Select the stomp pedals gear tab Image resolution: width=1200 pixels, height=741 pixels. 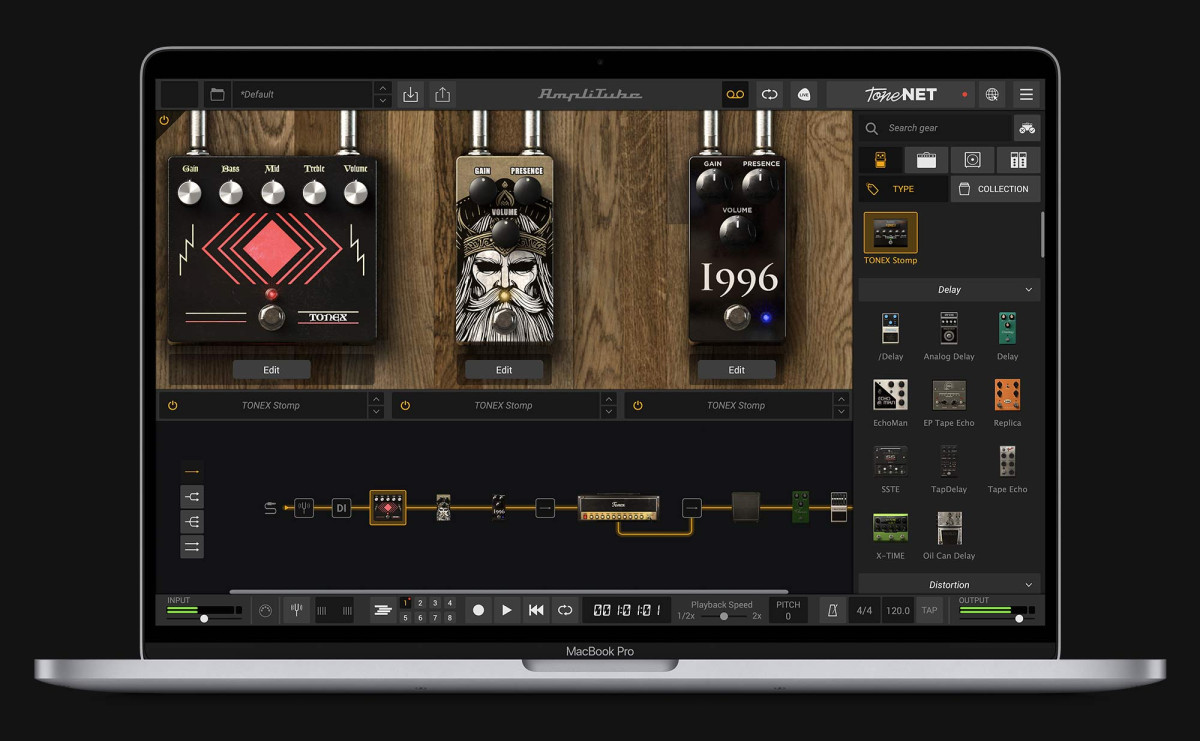(x=880, y=160)
